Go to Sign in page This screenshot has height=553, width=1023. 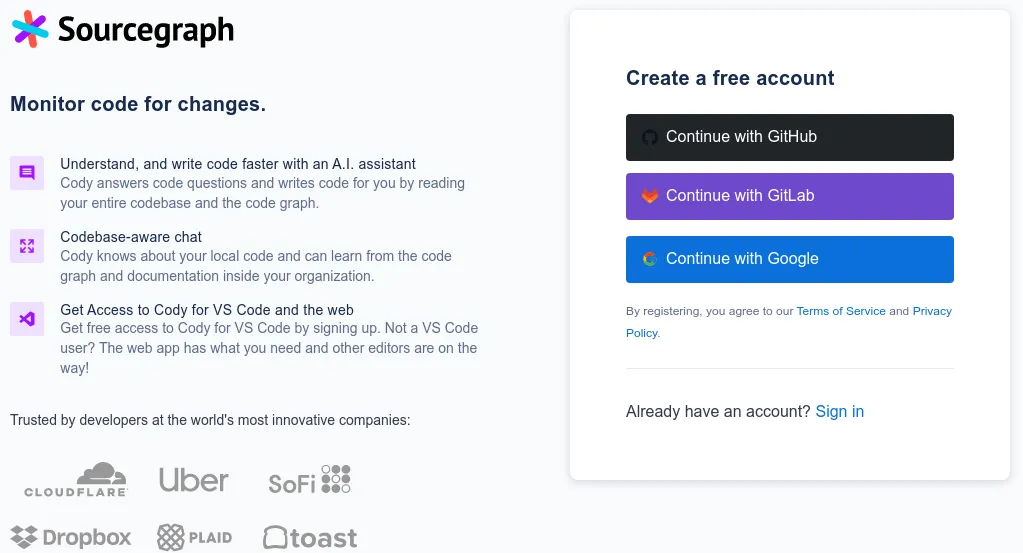840,411
